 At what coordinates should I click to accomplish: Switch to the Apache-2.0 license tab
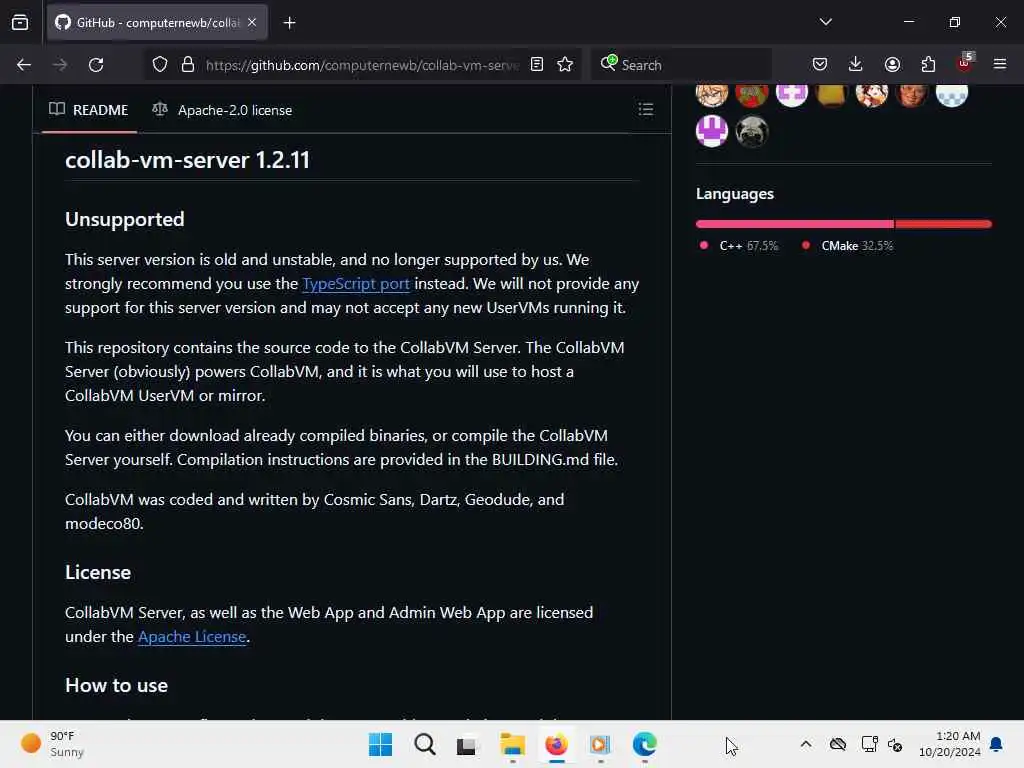point(222,110)
